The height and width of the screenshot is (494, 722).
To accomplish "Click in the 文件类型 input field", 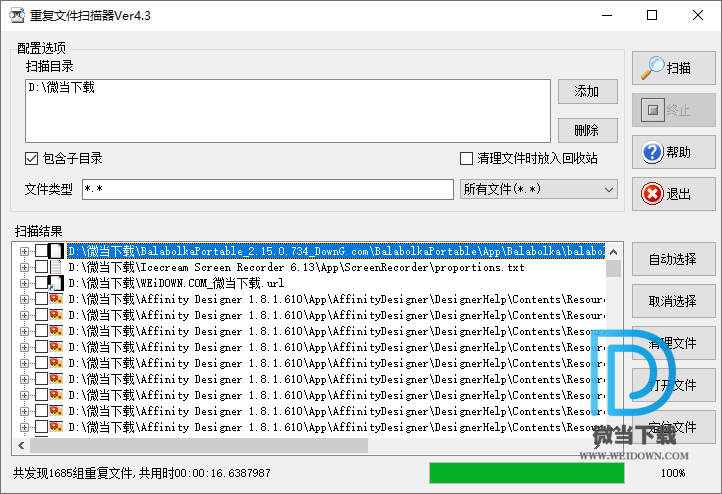I will point(268,189).
